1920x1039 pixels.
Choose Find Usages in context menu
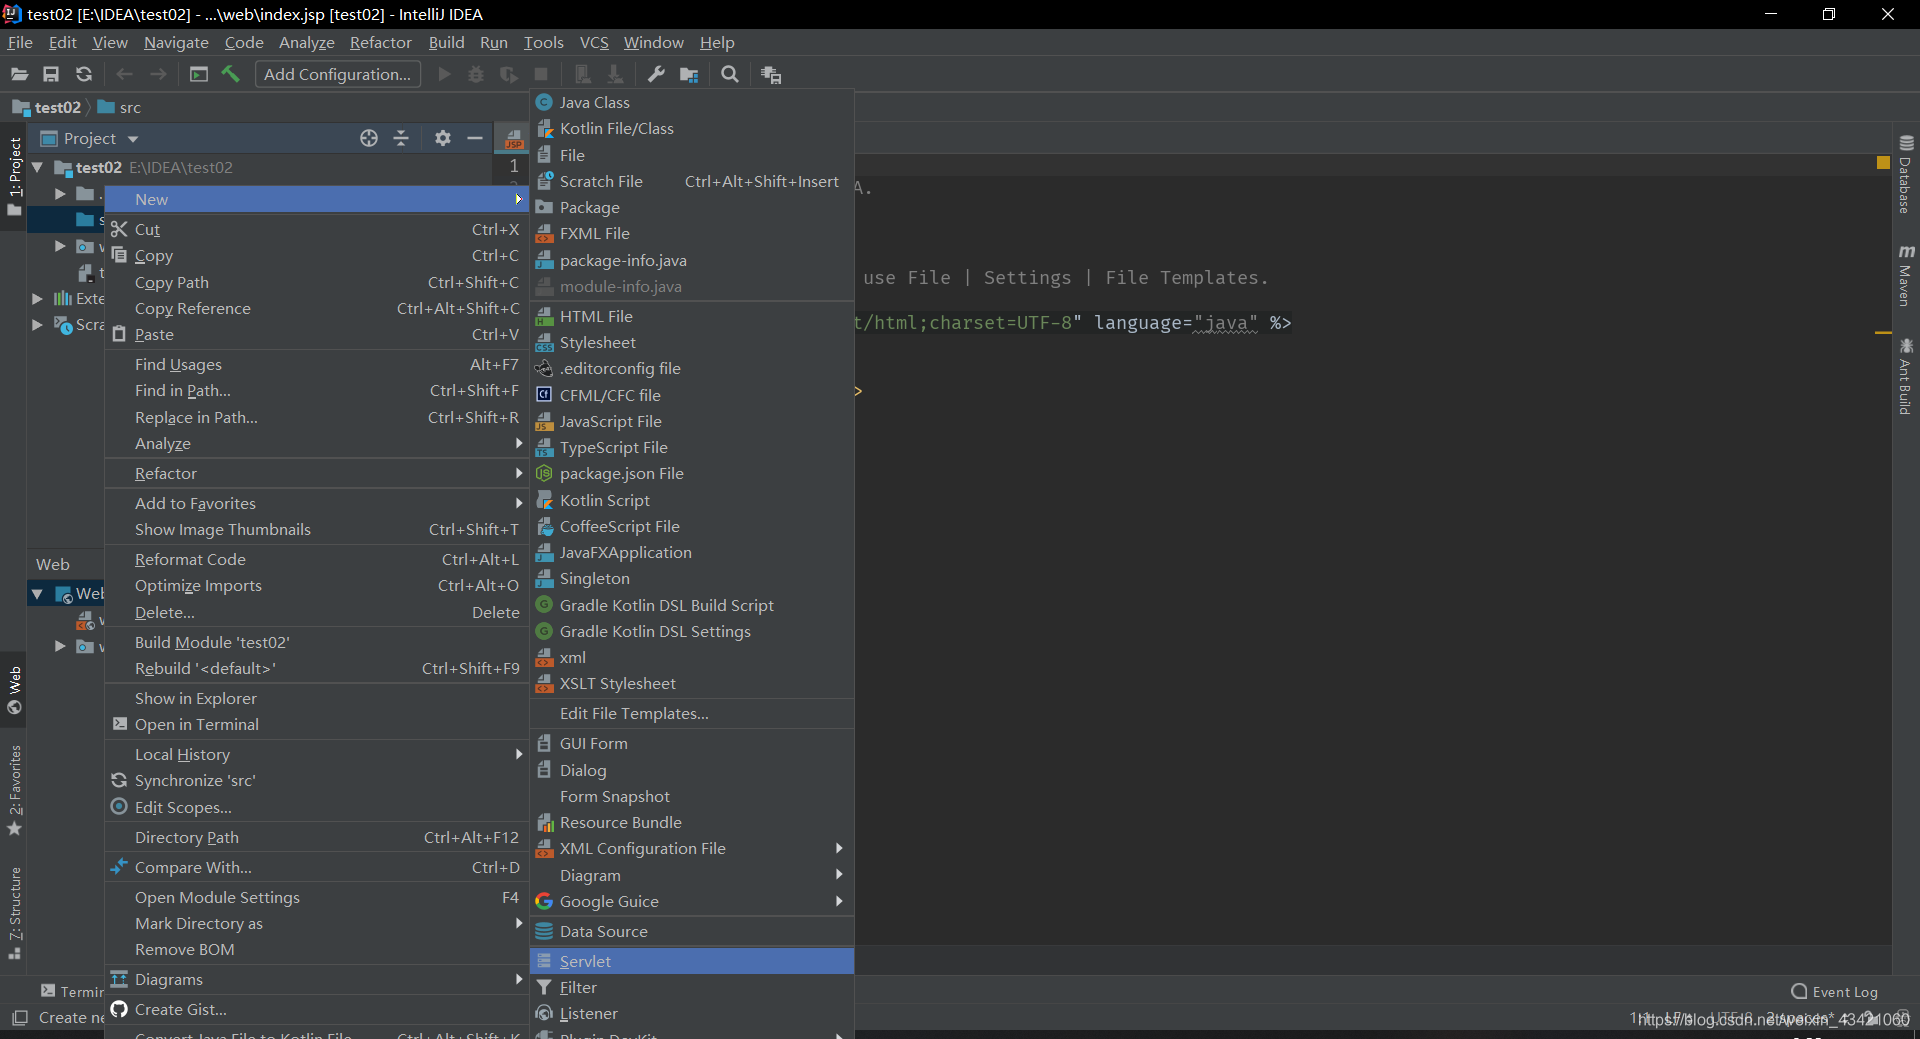[x=317, y=364]
